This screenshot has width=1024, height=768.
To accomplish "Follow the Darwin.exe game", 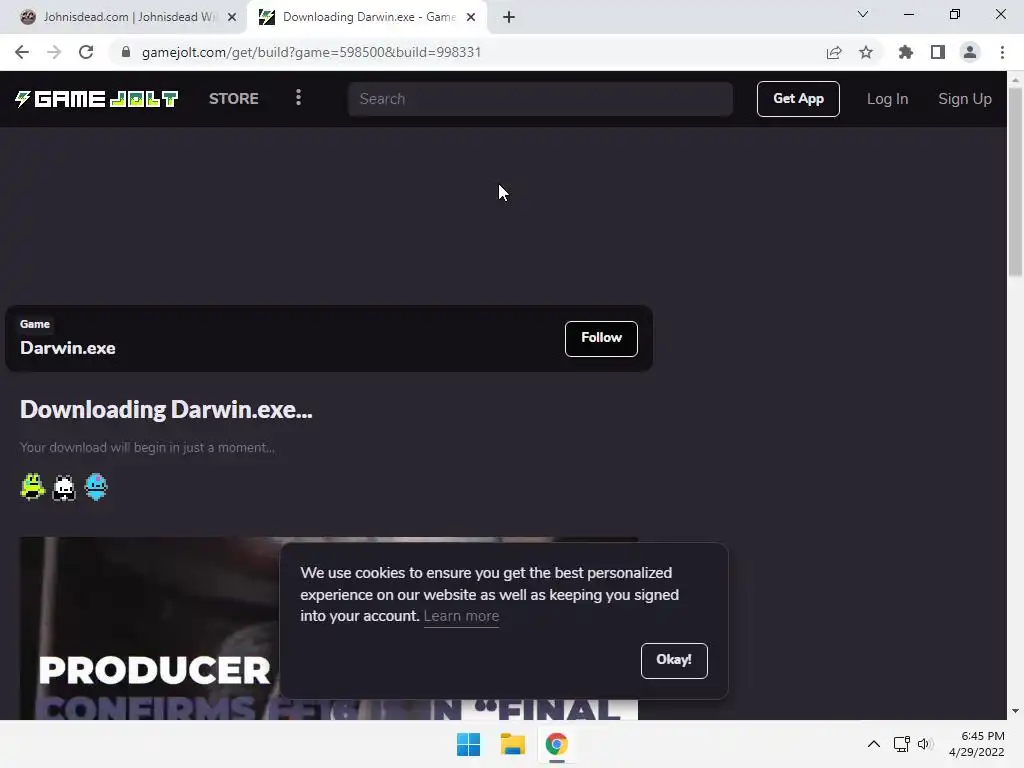I will tap(601, 338).
